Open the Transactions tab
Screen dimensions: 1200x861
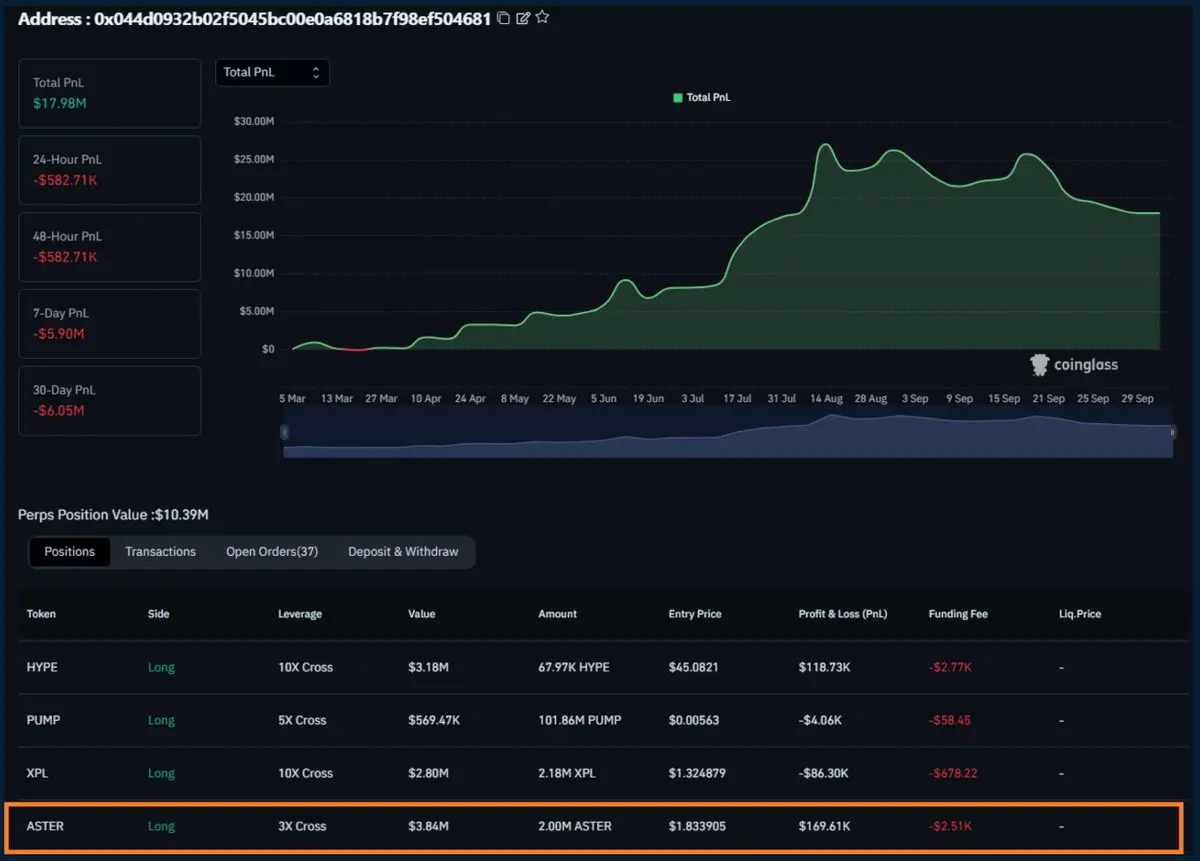(160, 552)
